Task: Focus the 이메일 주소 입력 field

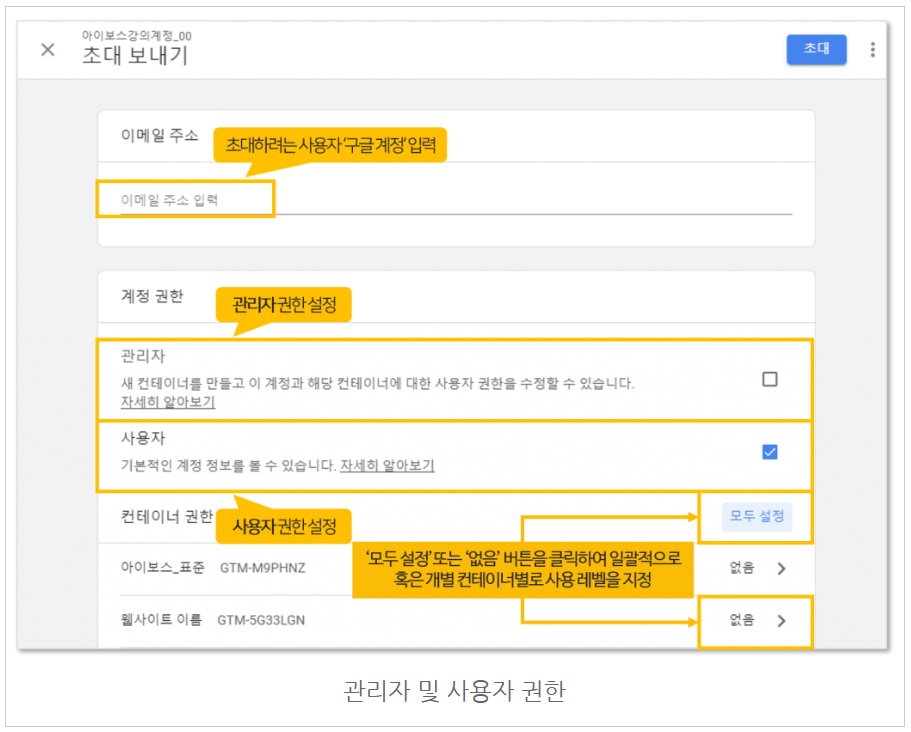Action: tap(456, 200)
